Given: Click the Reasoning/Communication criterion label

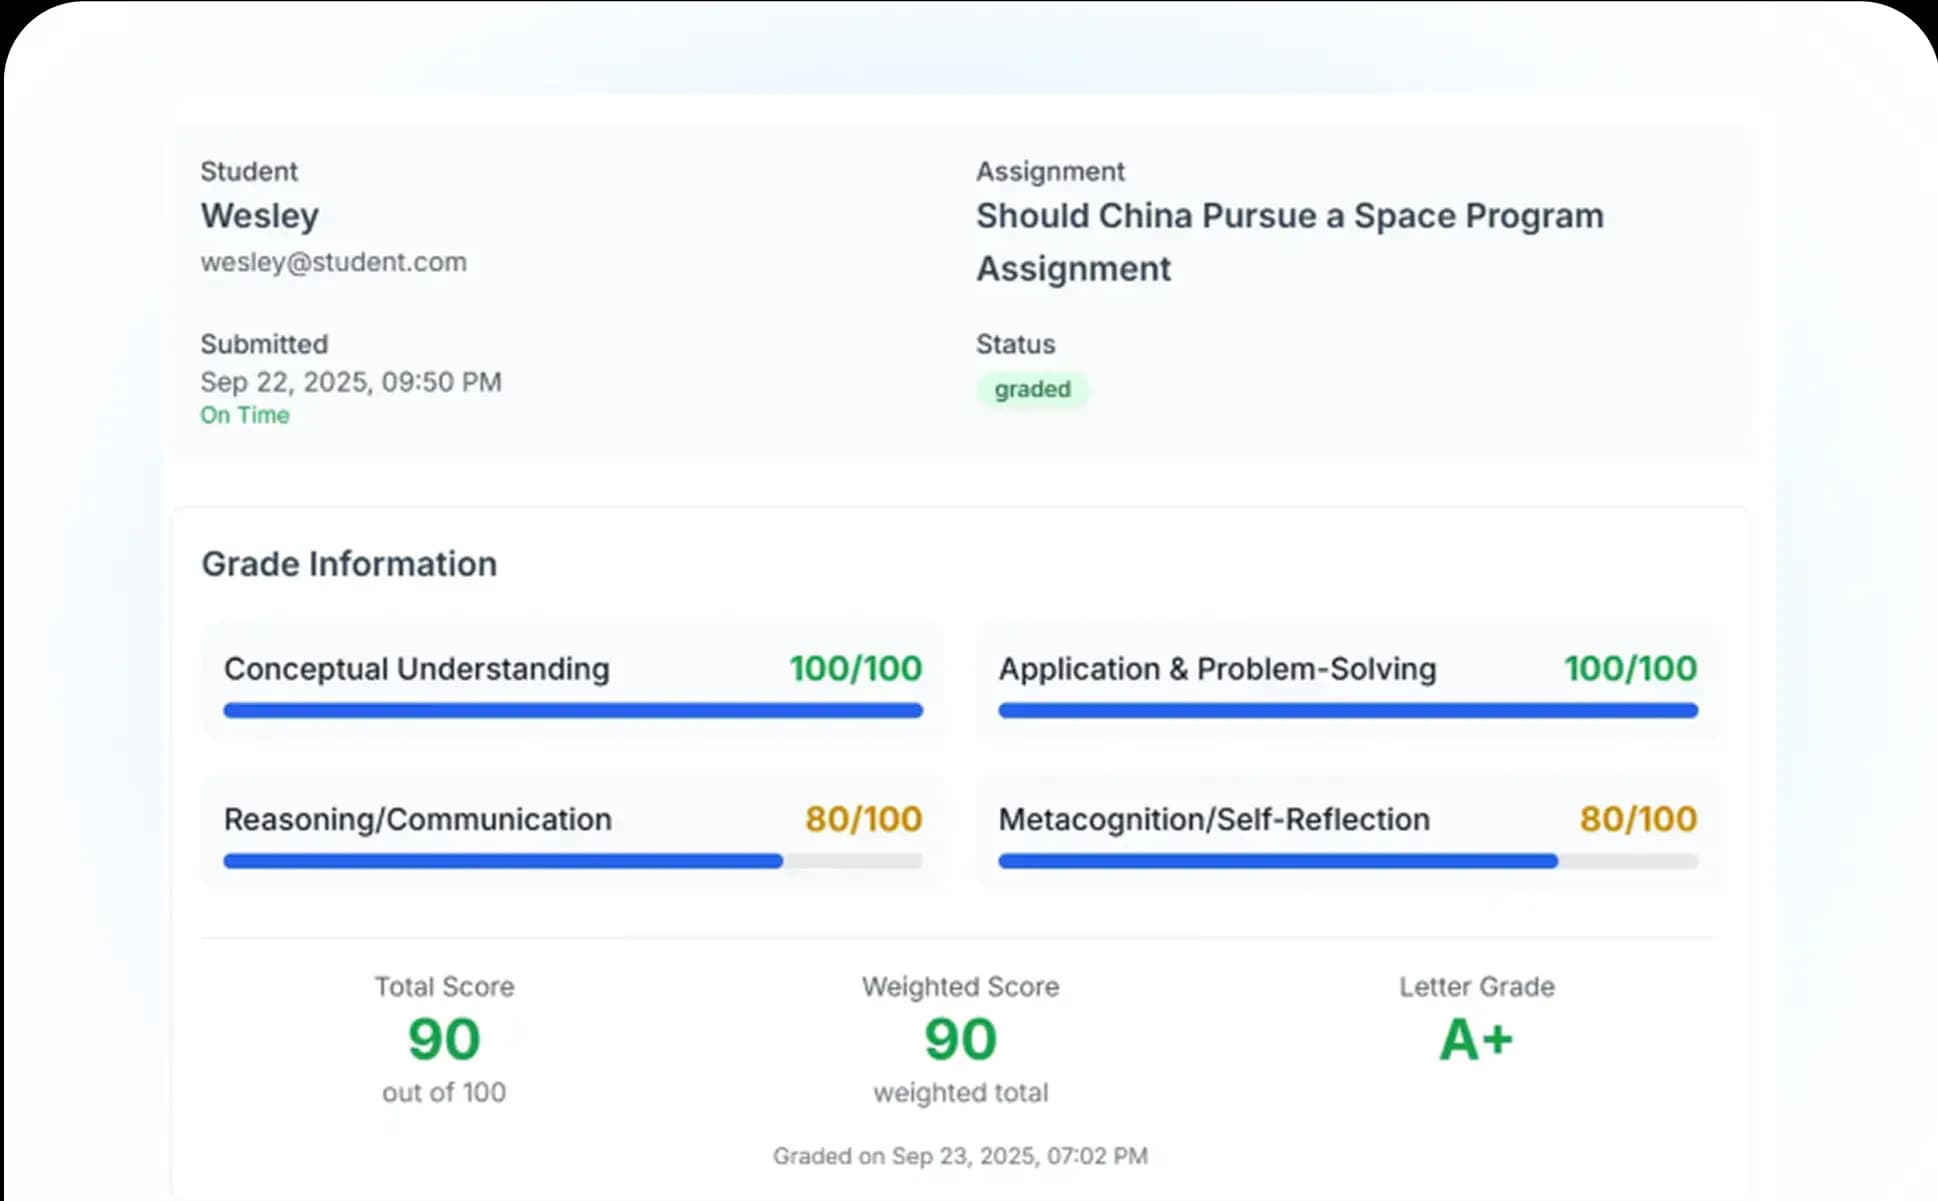Looking at the screenshot, I should tap(417, 819).
